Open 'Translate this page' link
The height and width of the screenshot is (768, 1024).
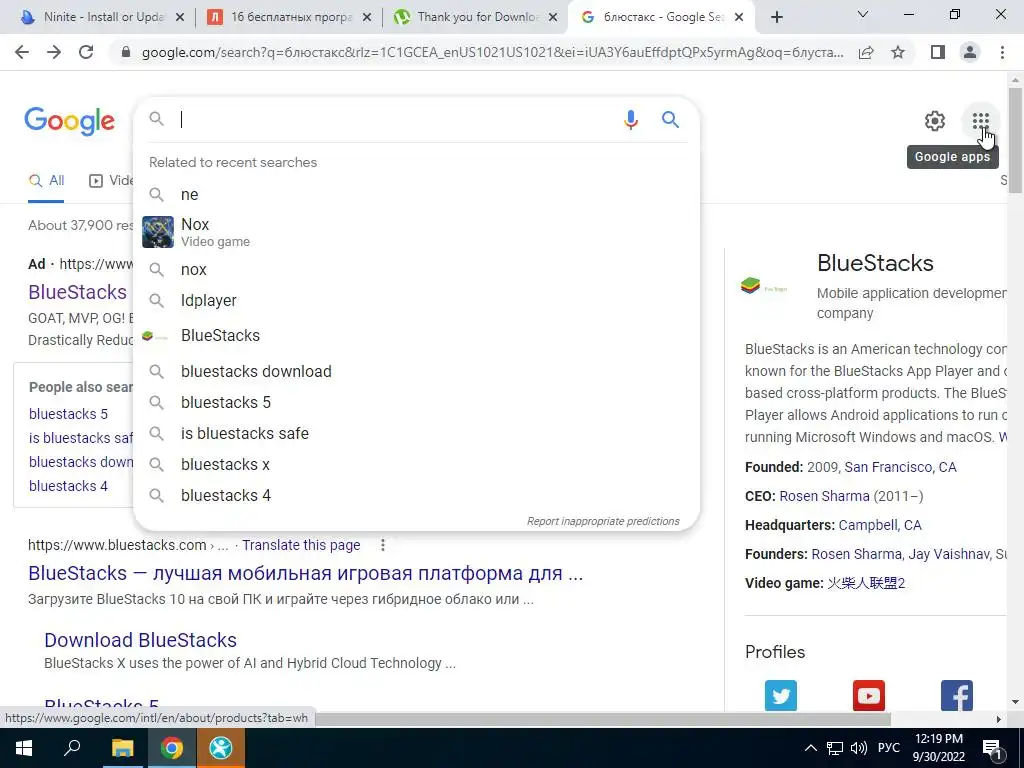301,545
